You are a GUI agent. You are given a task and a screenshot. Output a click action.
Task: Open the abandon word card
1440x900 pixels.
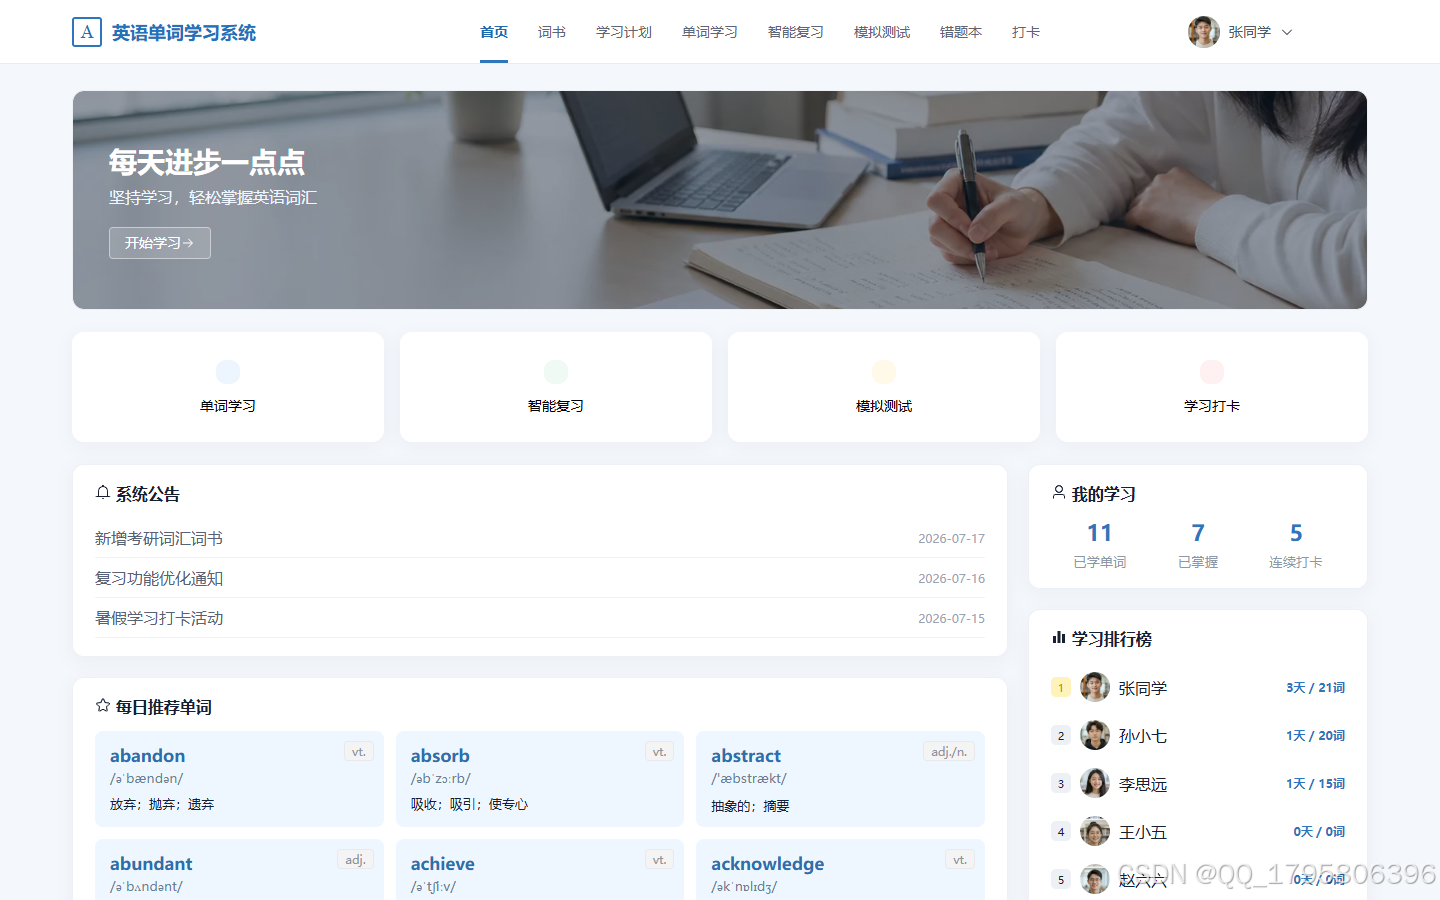coord(239,779)
